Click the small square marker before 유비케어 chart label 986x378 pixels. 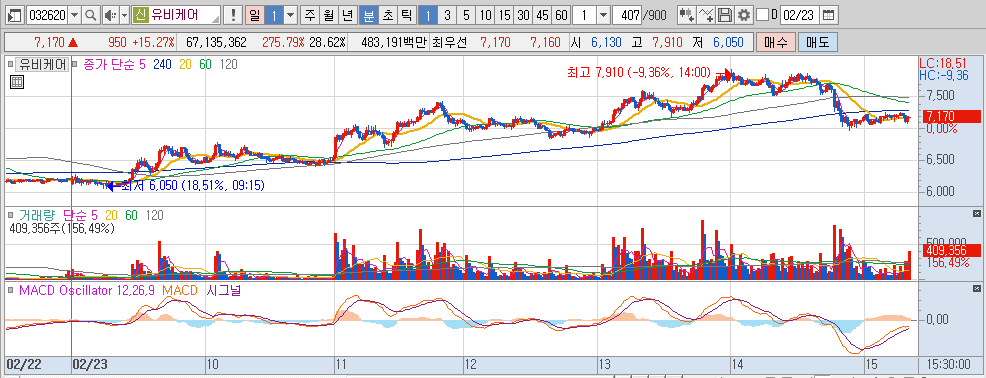coord(9,64)
